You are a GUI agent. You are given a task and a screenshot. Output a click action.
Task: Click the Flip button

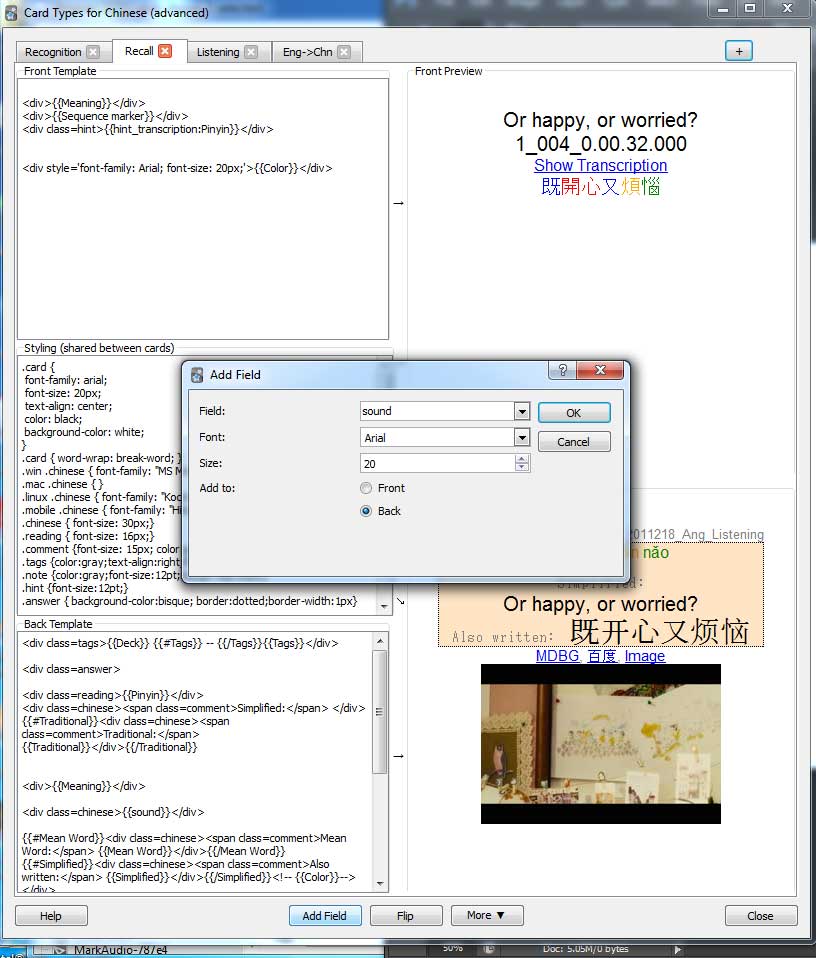(406, 915)
